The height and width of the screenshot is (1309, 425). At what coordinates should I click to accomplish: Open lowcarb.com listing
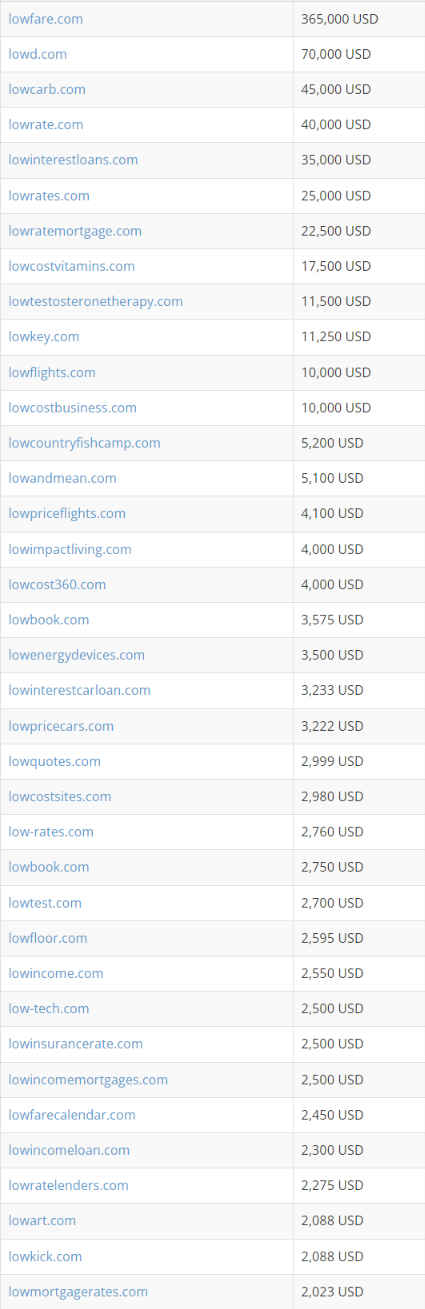point(47,89)
